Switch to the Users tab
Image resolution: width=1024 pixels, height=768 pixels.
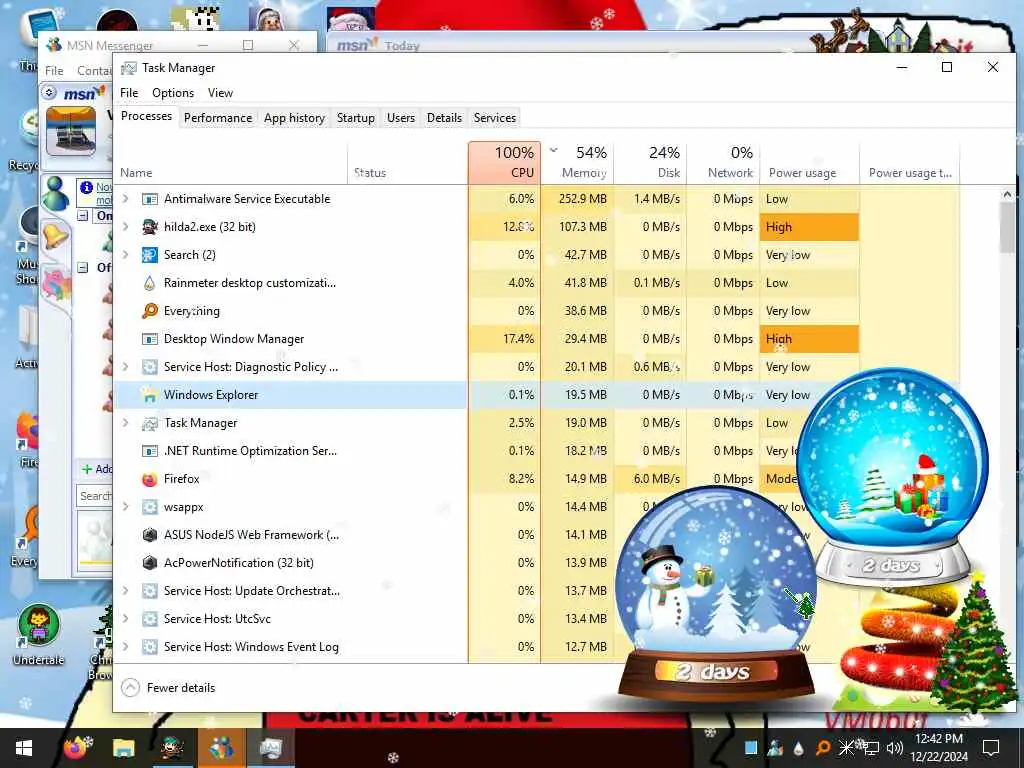[401, 118]
